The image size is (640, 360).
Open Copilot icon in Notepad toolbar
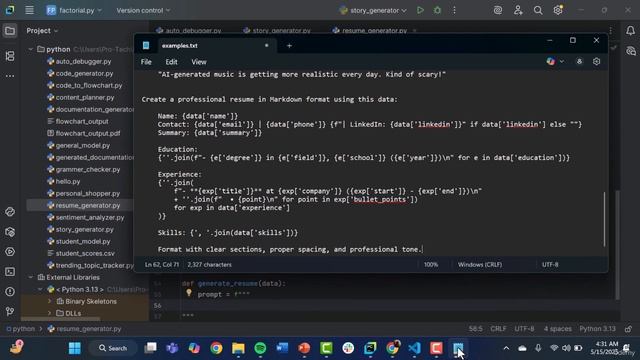(551, 62)
